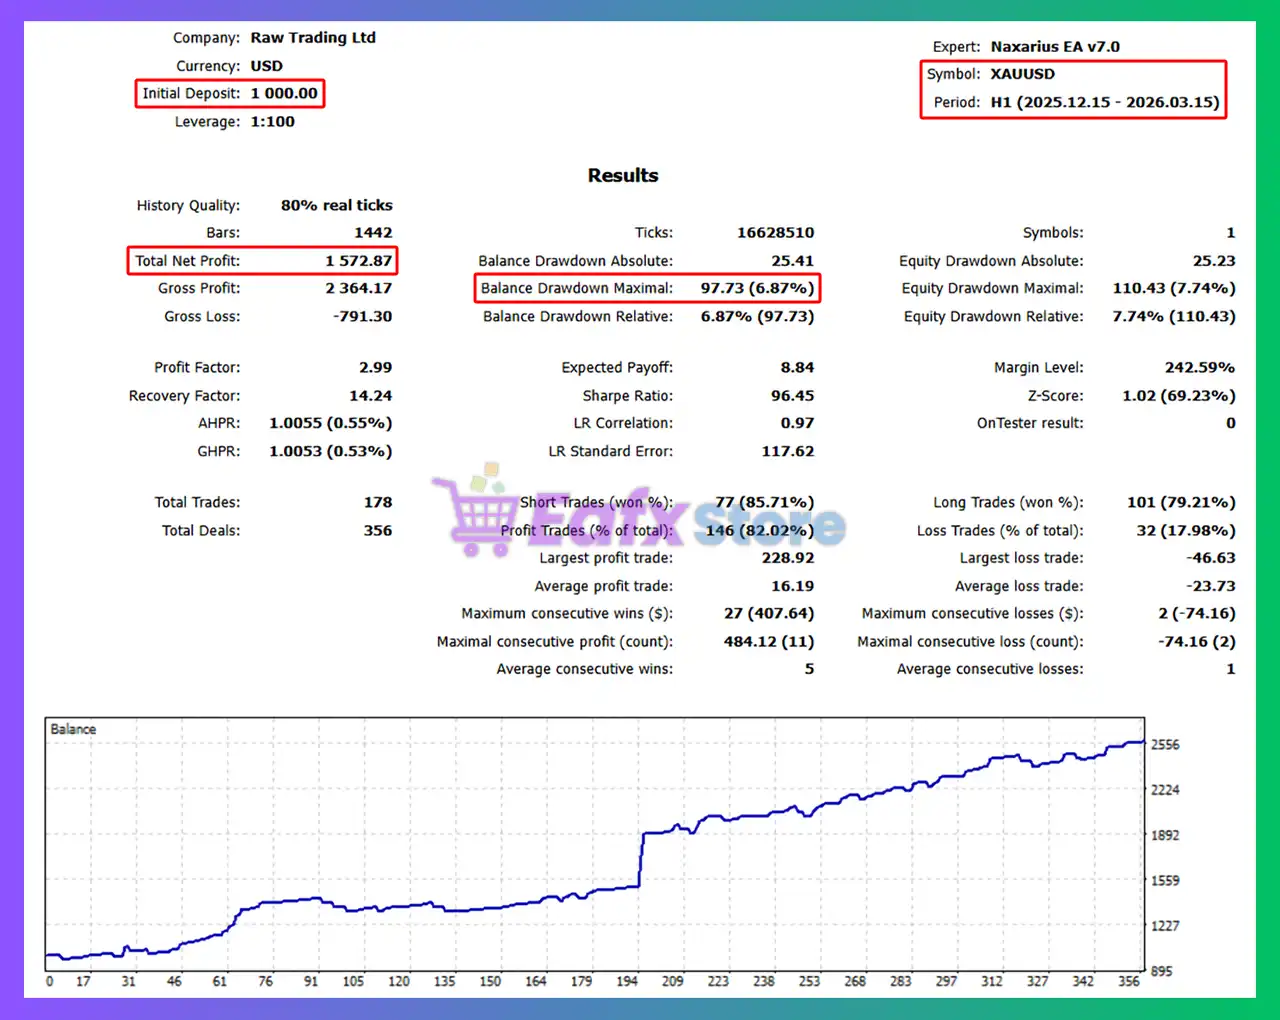1280x1020 pixels.
Task: Click the Period H1 date range
Action: point(1104,102)
